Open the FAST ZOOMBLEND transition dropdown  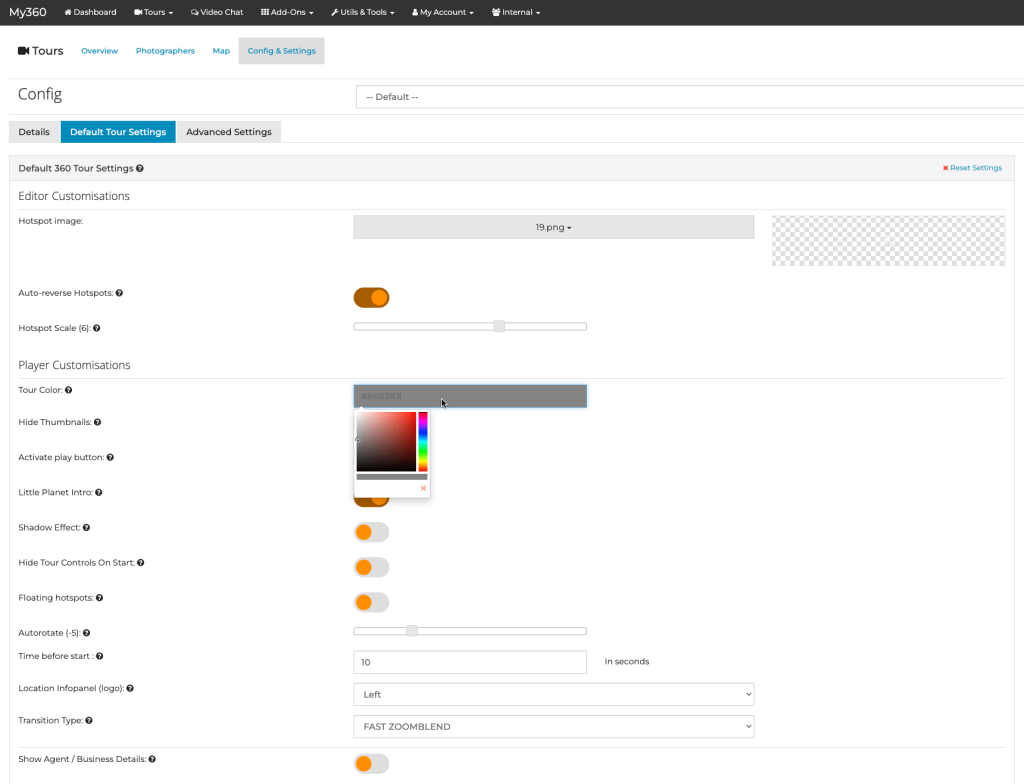(x=554, y=727)
